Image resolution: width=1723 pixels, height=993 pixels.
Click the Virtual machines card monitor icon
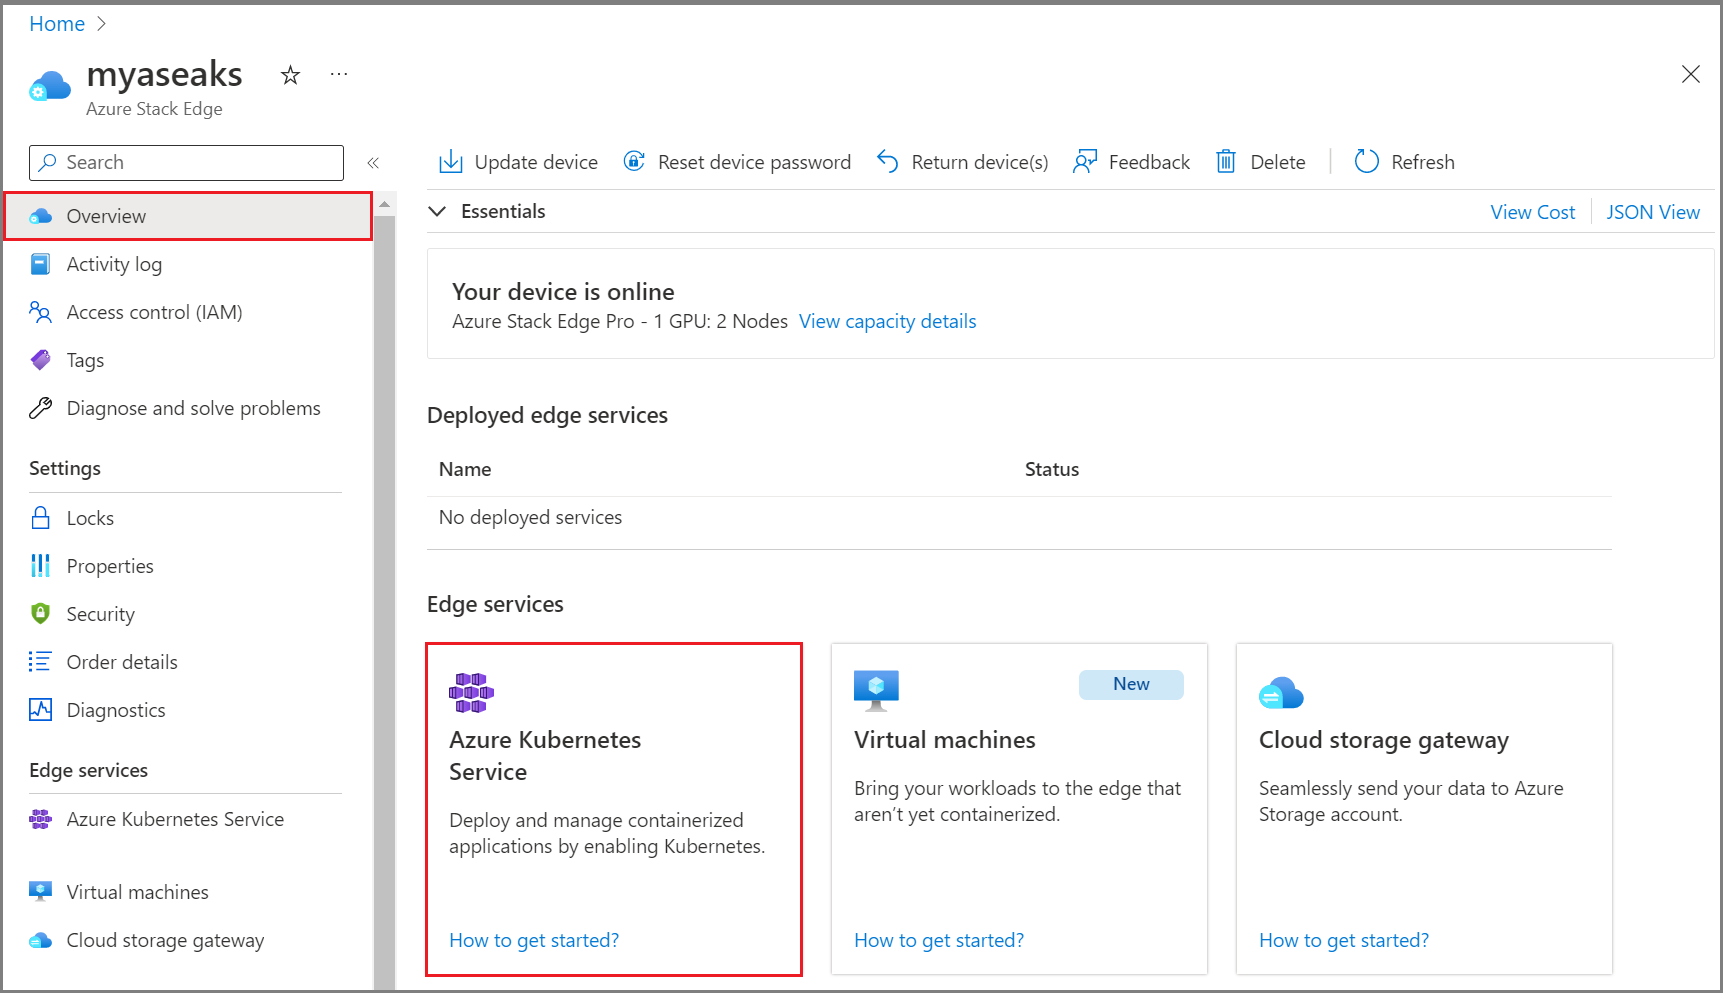877,691
